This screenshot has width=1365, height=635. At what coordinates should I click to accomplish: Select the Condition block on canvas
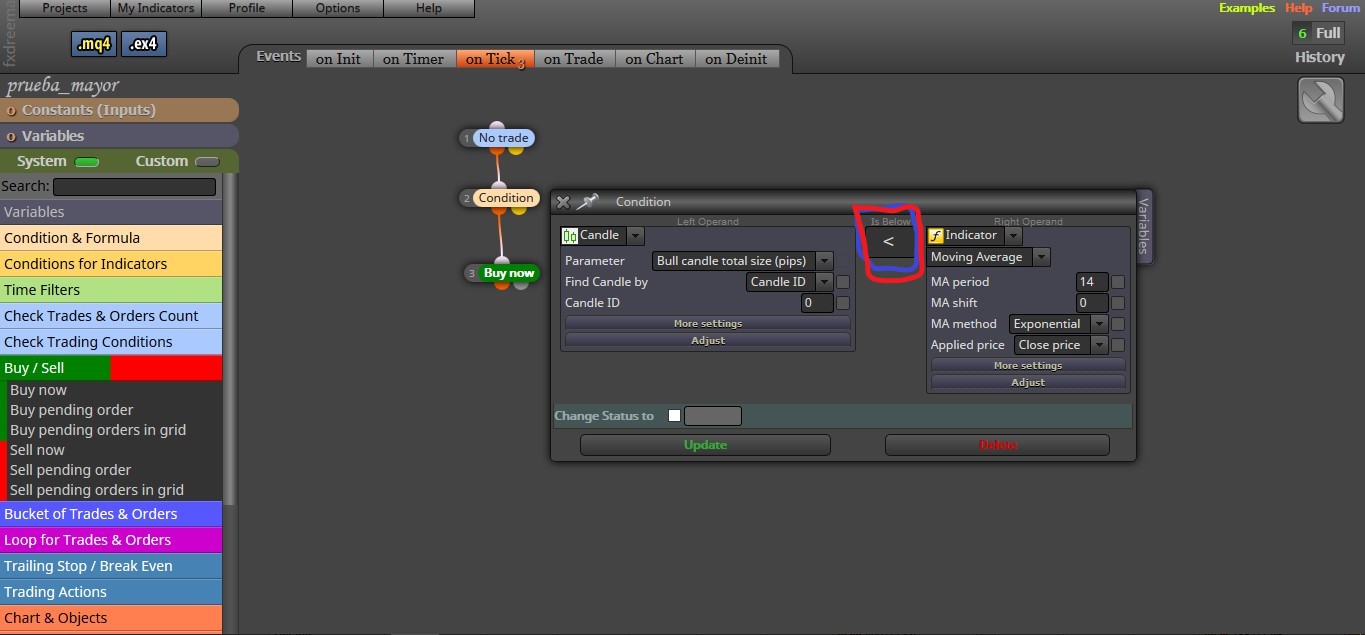pyautogui.click(x=505, y=198)
